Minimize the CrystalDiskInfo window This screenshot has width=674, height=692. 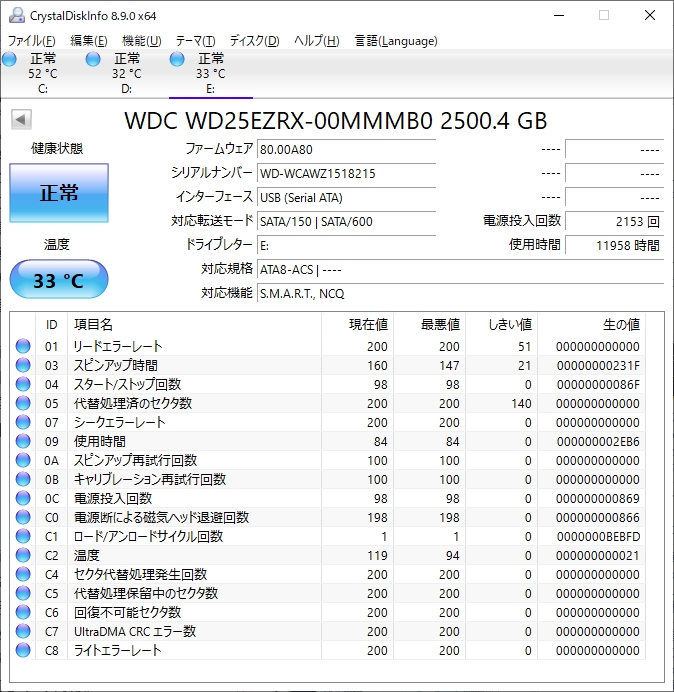coord(559,15)
